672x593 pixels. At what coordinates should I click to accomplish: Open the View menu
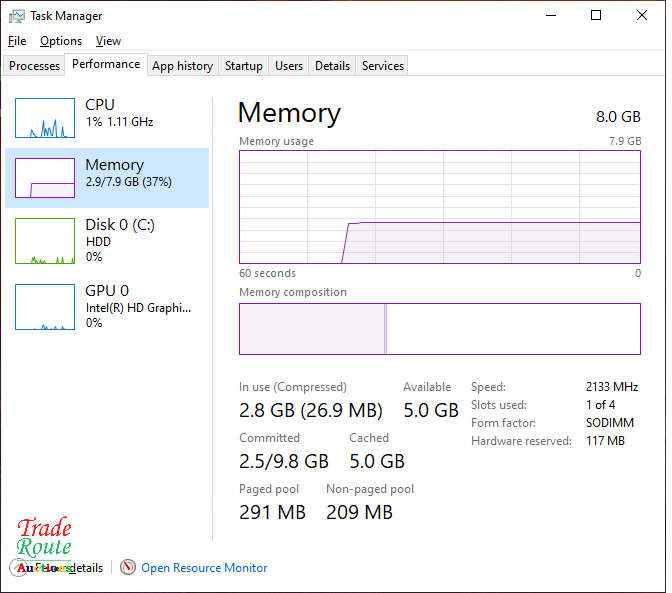[108, 41]
